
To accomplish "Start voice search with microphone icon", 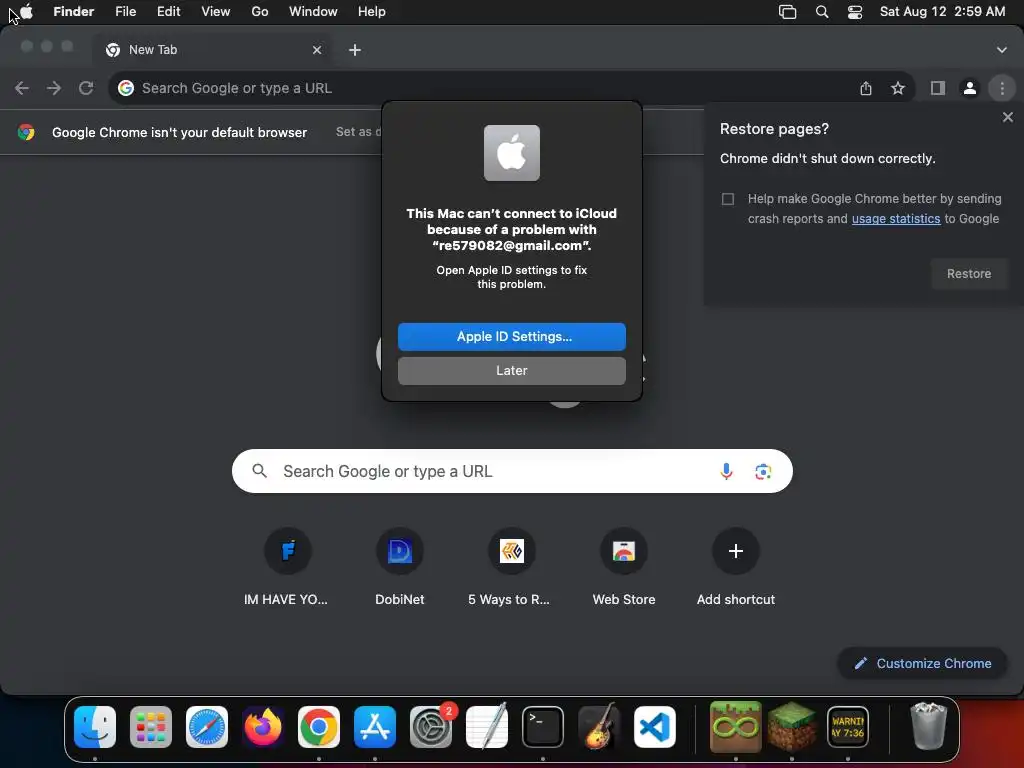I will tap(726, 471).
